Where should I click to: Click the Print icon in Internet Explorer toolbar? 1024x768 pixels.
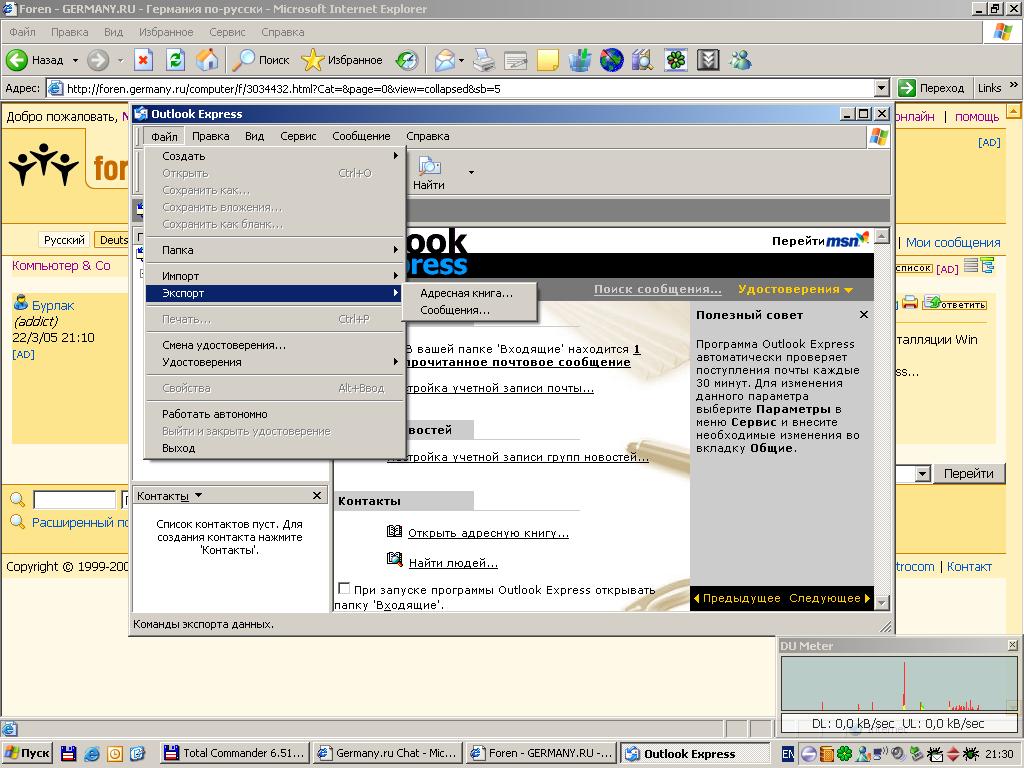[484, 60]
